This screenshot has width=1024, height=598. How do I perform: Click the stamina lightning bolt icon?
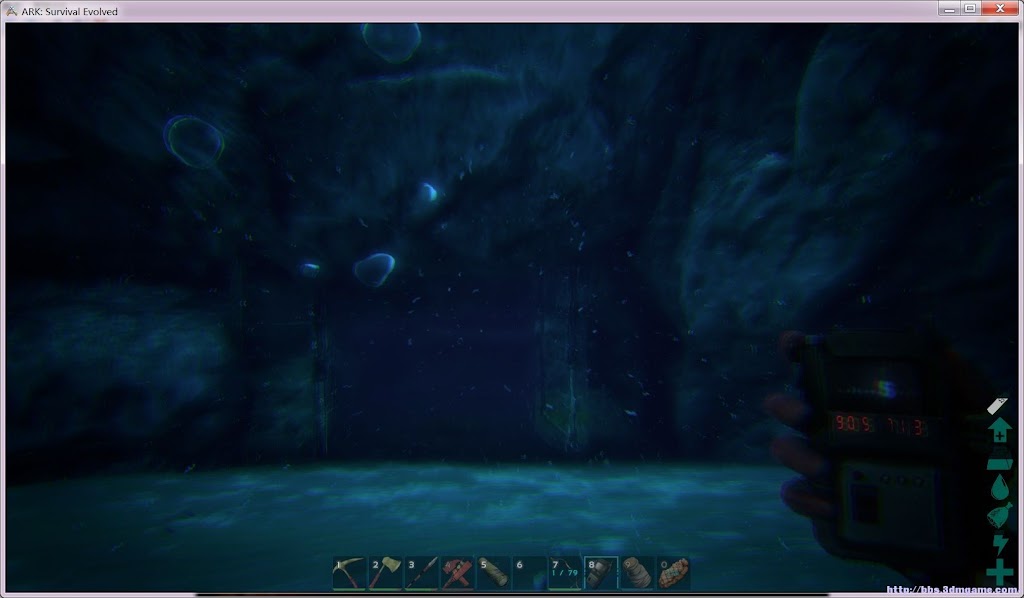[1000, 544]
